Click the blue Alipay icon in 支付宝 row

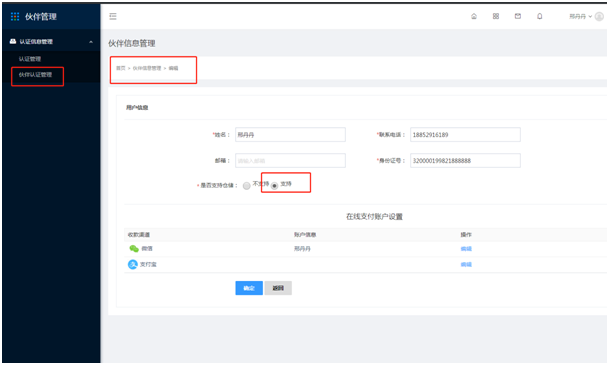[x=133, y=264]
